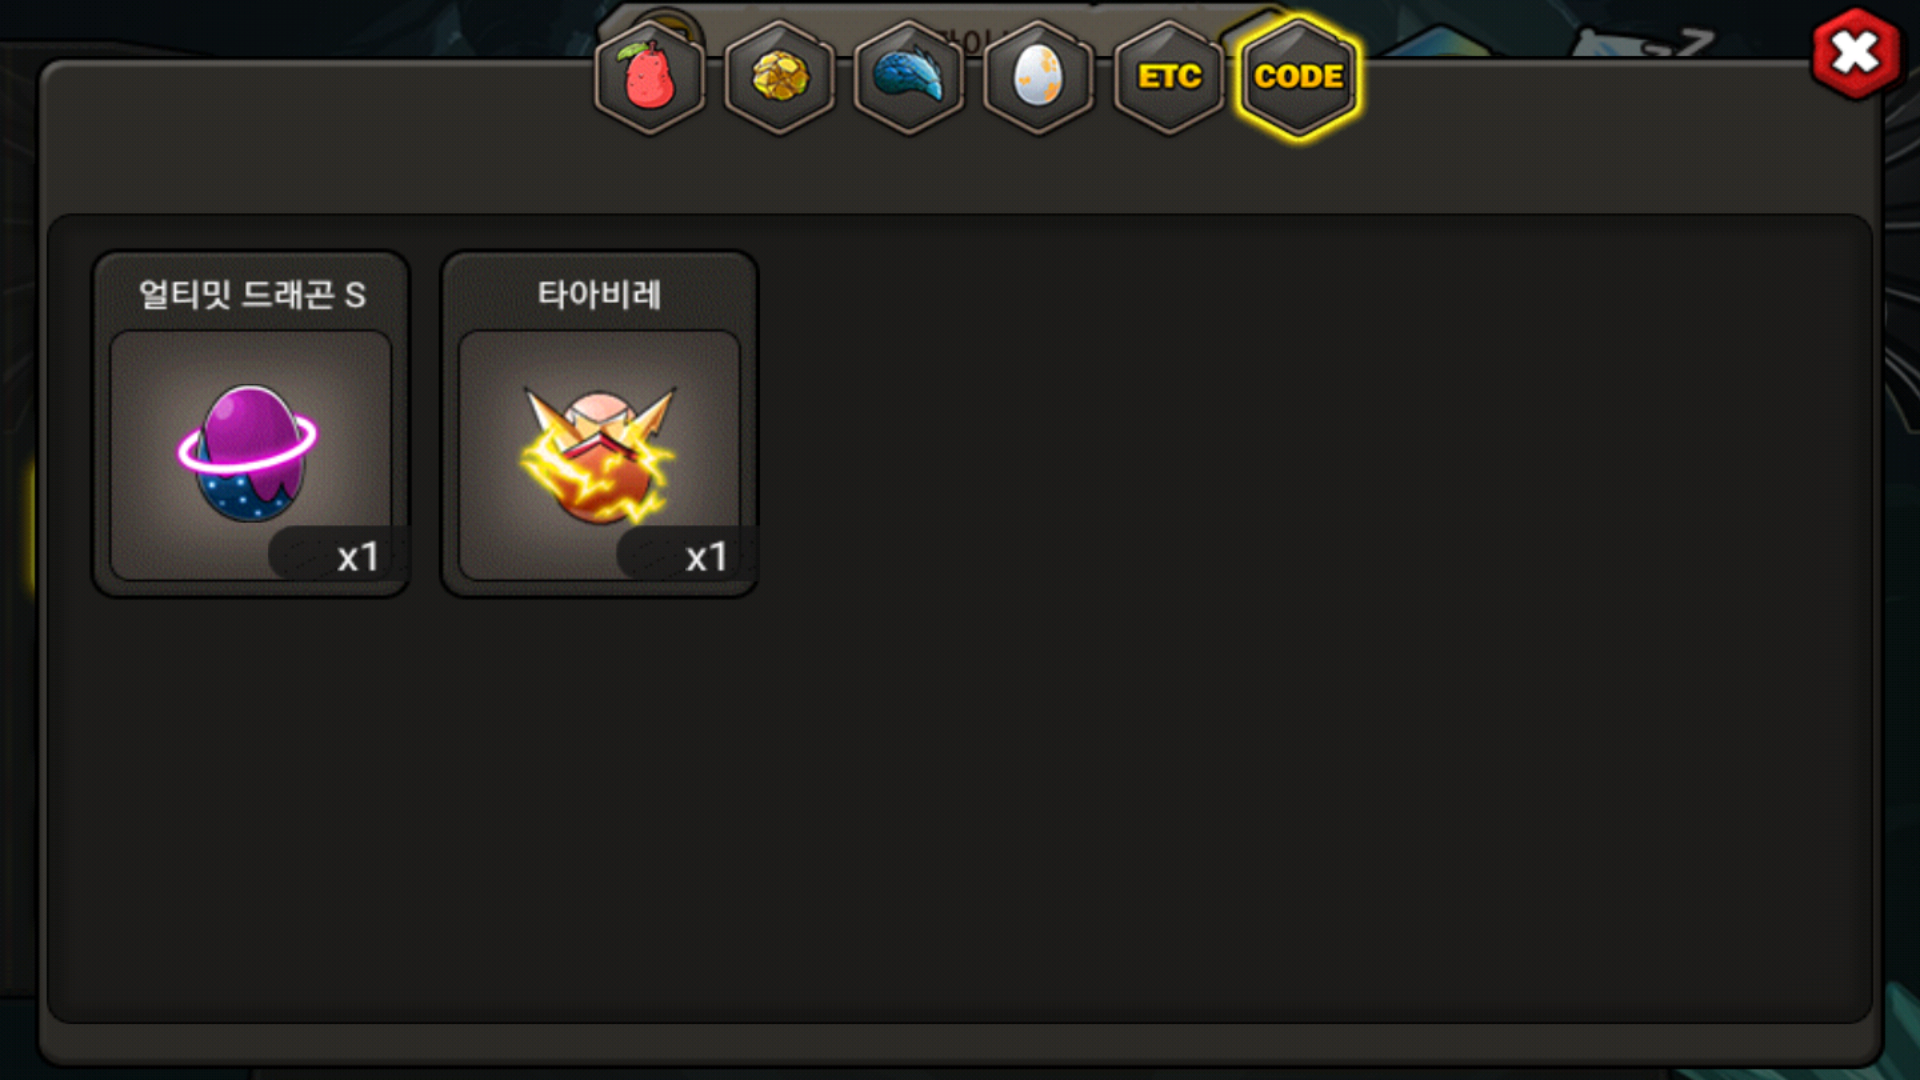
Task: Select the highlighted CODE tab
Action: pyautogui.click(x=1298, y=76)
